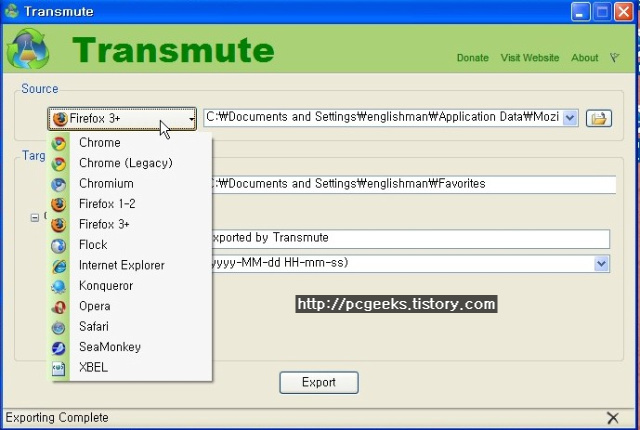Click the 'Exported by Transmute' text field
Screen dimensions: 640x430
click(411, 238)
